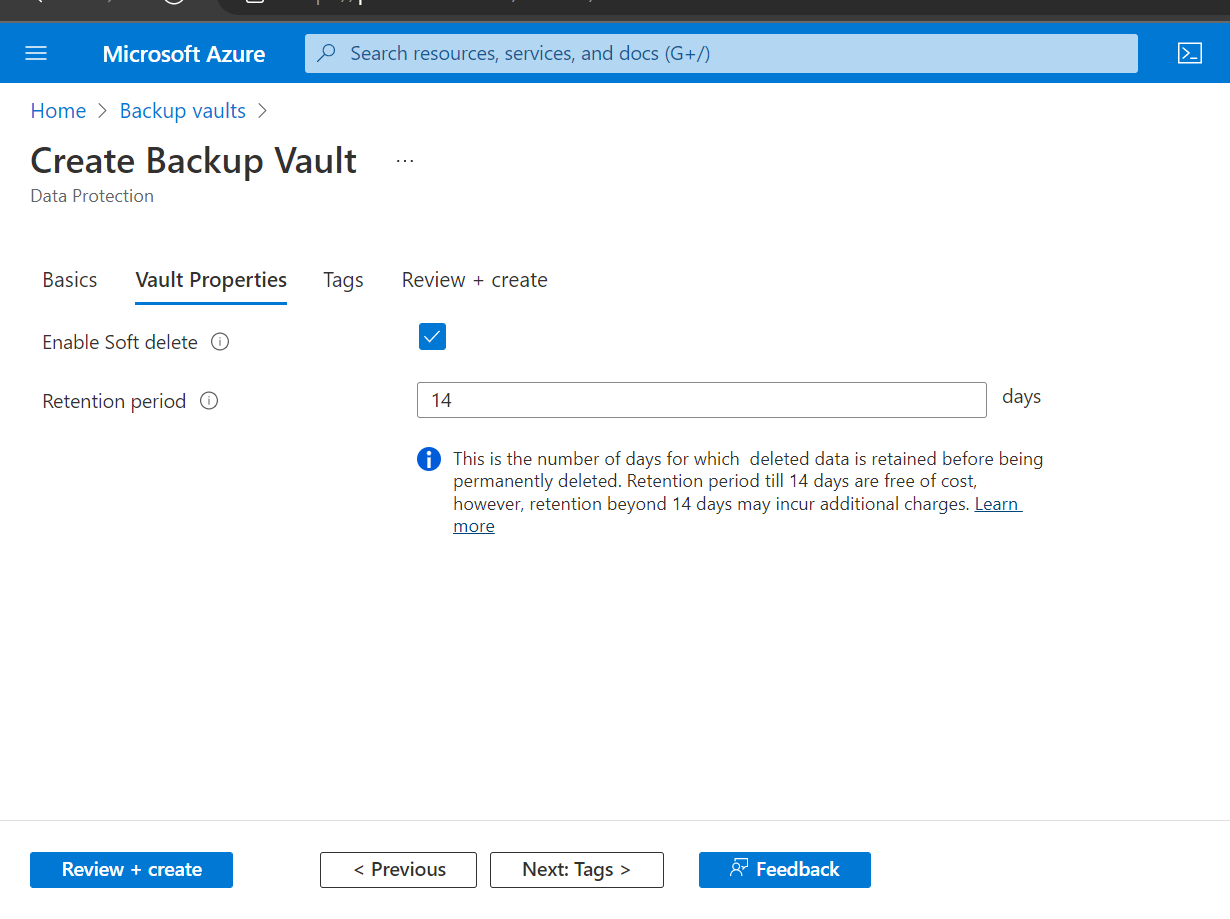Click the search magnifier in the search bar
This screenshot has height=919, width=1230.
coord(327,53)
